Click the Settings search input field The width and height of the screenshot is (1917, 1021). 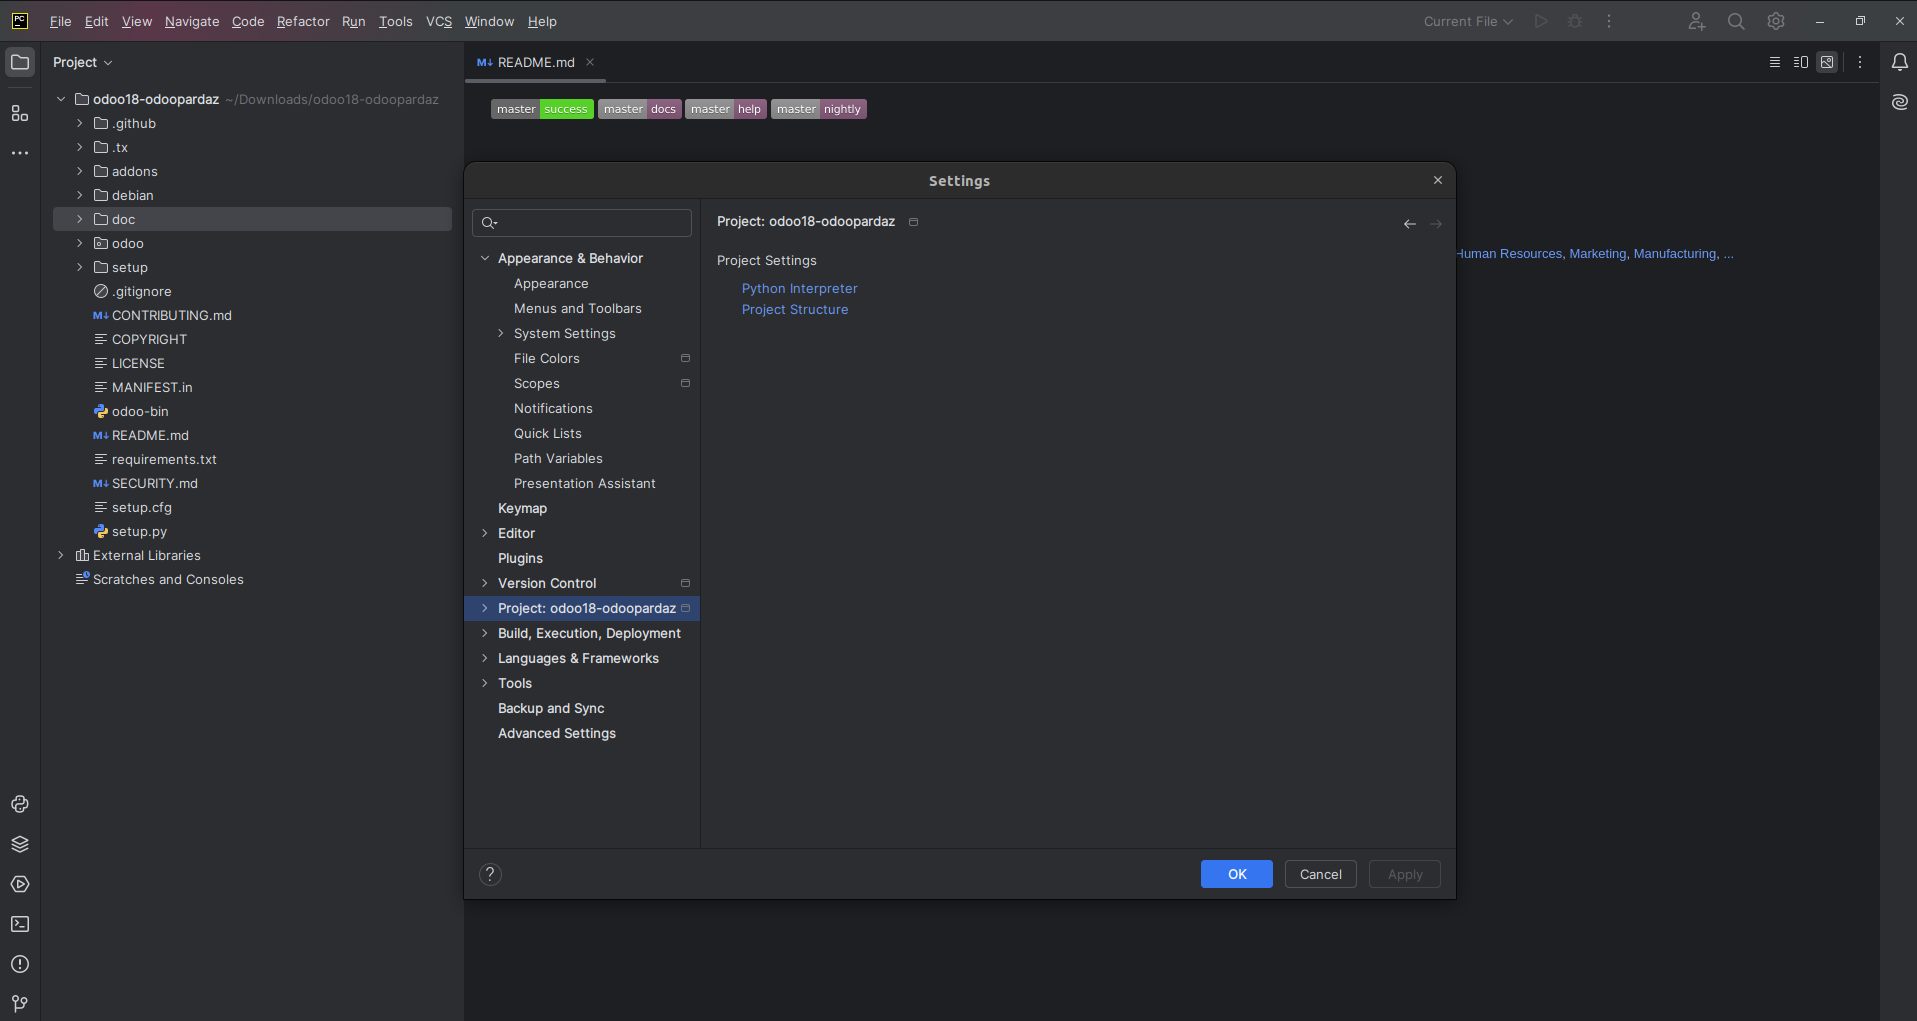582,223
